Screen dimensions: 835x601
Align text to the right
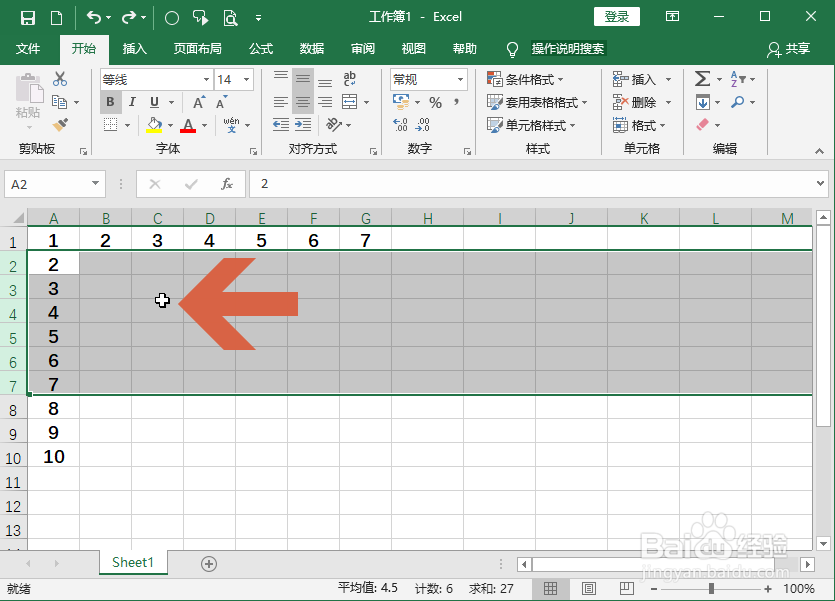(x=325, y=102)
